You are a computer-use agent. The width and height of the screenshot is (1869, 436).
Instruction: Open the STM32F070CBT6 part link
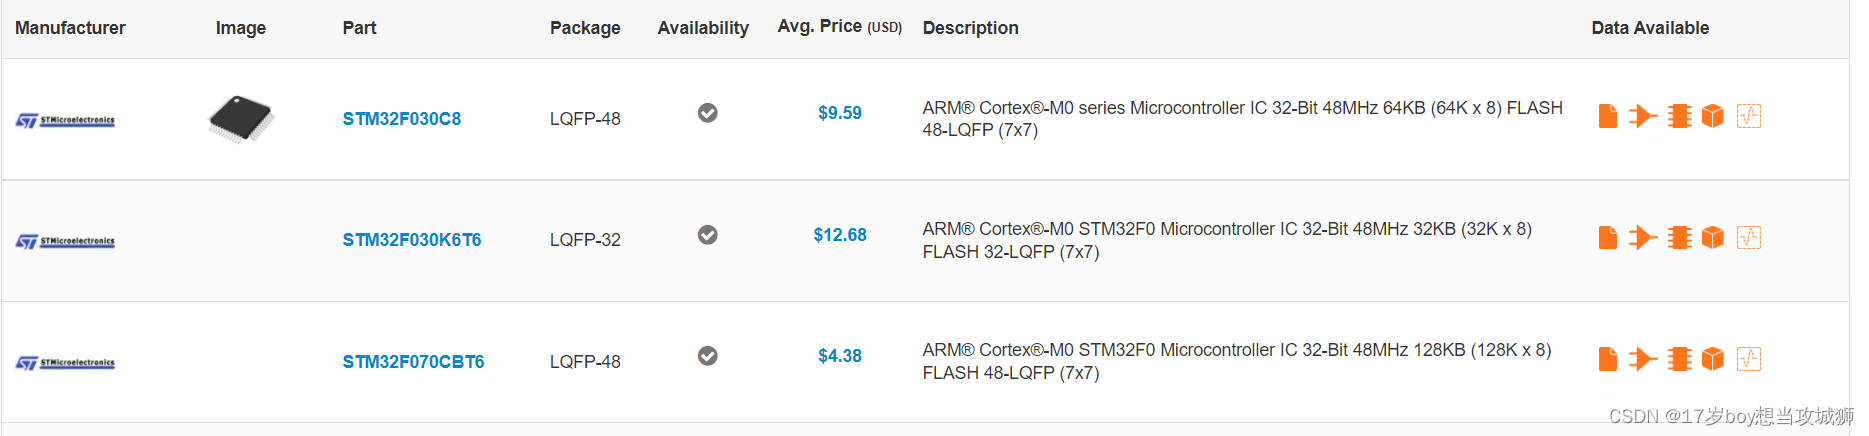click(413, 362)
